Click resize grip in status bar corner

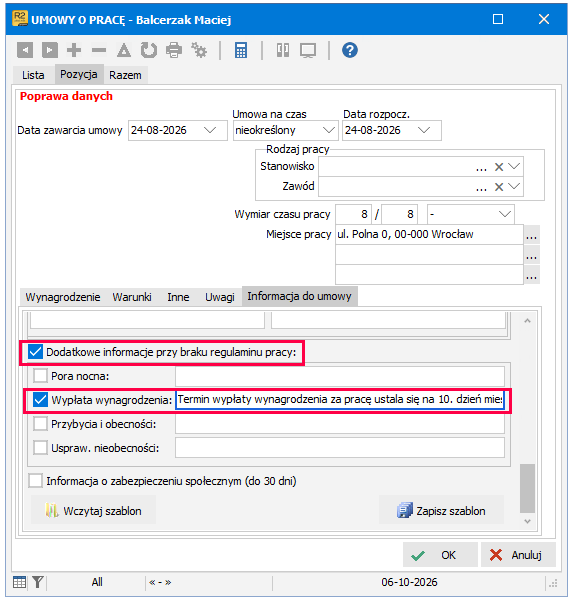coord(553,583)
